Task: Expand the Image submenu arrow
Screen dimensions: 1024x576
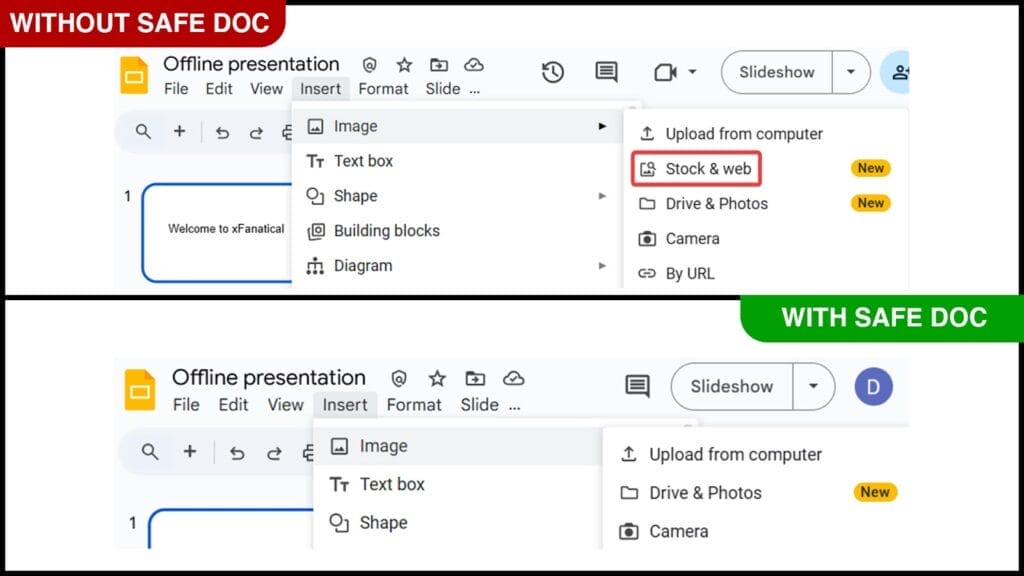Action: [602, 125]
